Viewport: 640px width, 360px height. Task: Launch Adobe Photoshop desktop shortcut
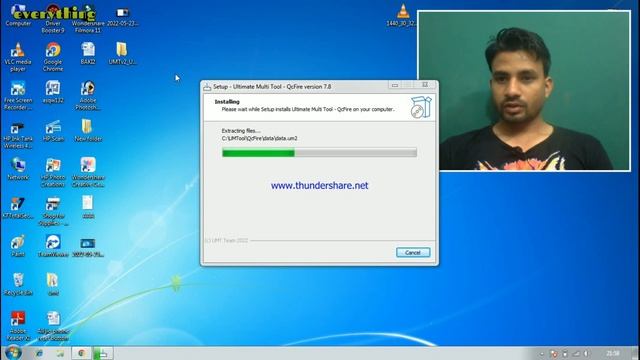click(88, 96)
